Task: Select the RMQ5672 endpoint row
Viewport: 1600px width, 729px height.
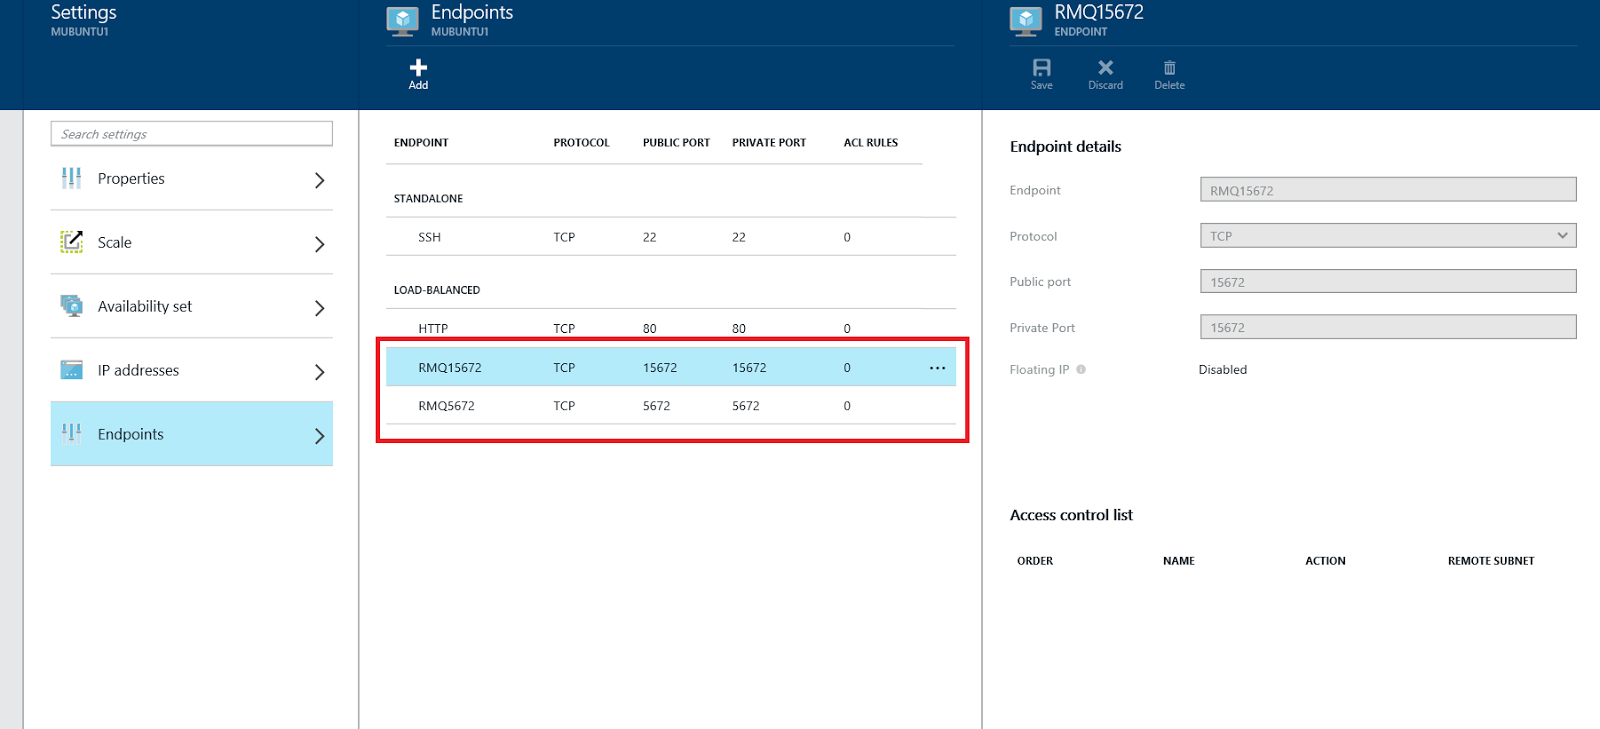Action: click(x=670, y=406)
